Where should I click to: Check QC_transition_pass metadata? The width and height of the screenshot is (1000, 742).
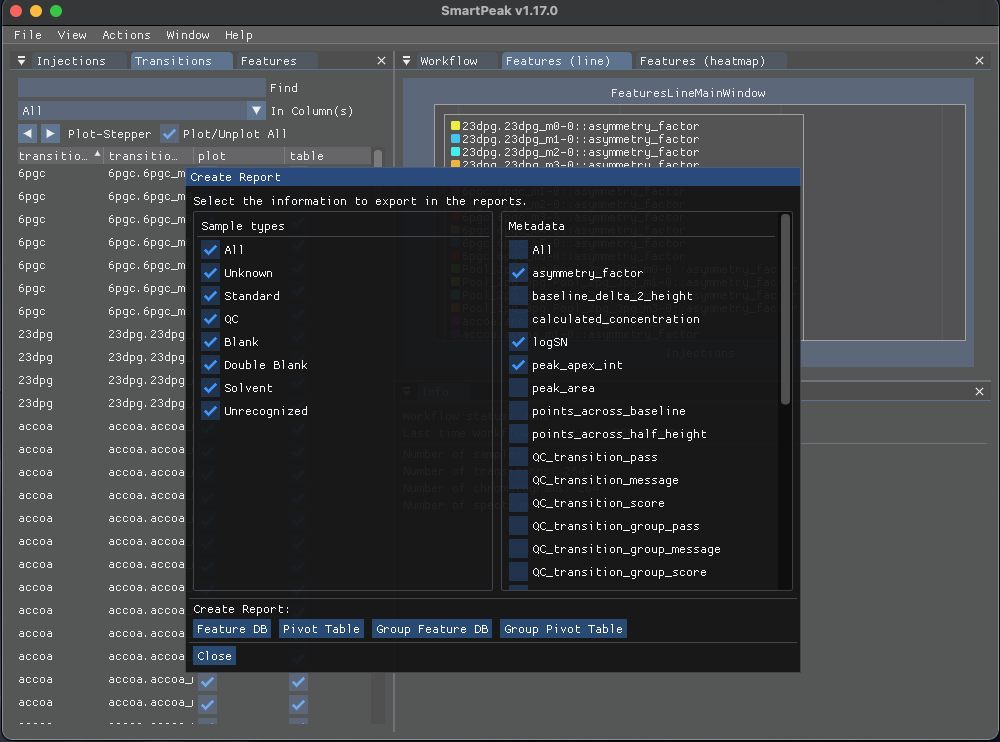(x=518, y=457)
